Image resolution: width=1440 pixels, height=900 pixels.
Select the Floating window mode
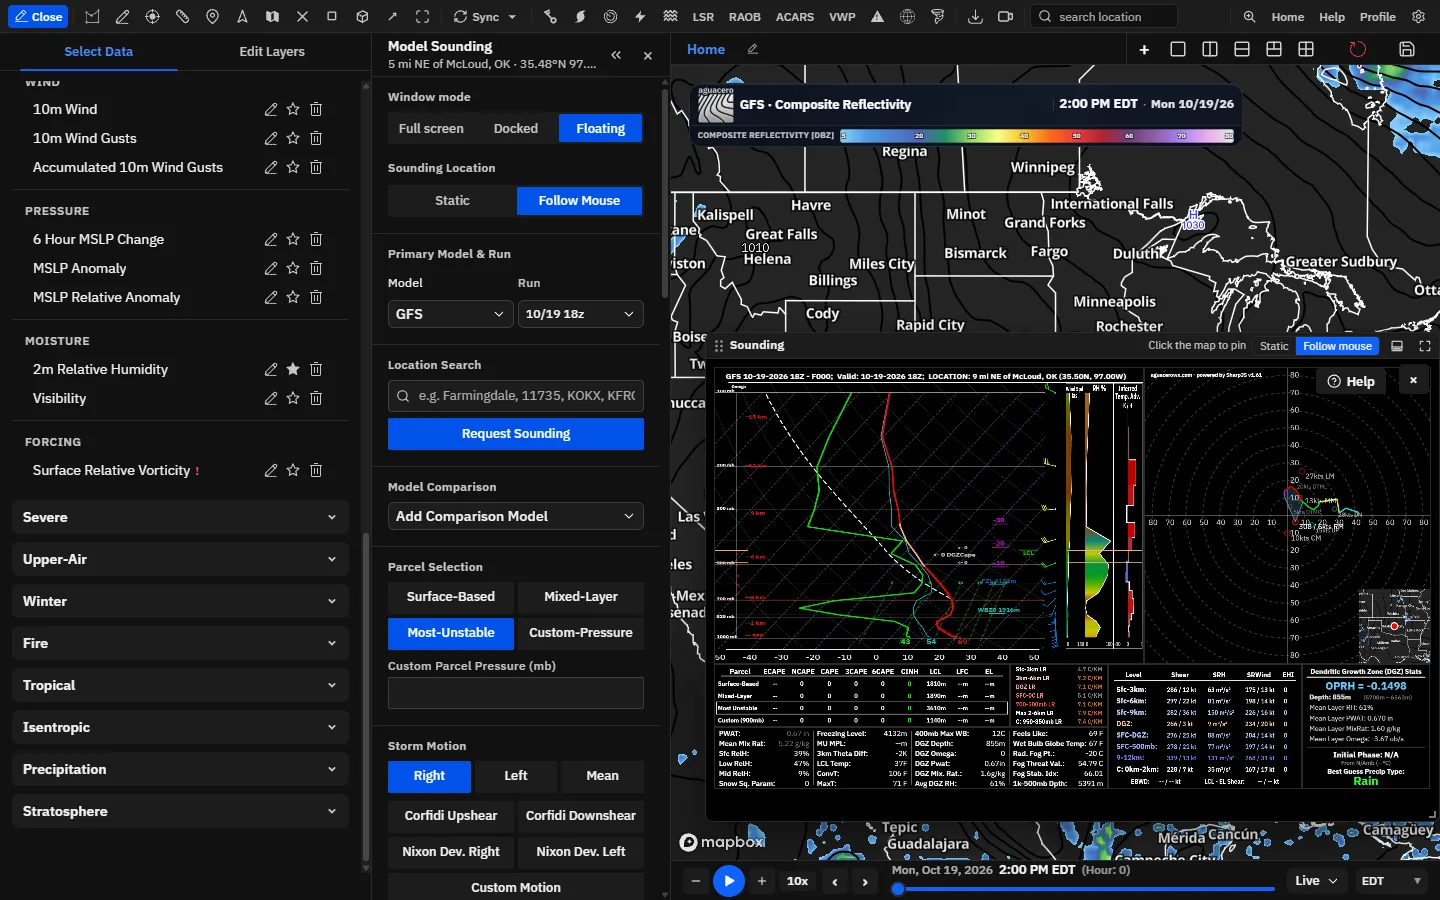point(600,128)
